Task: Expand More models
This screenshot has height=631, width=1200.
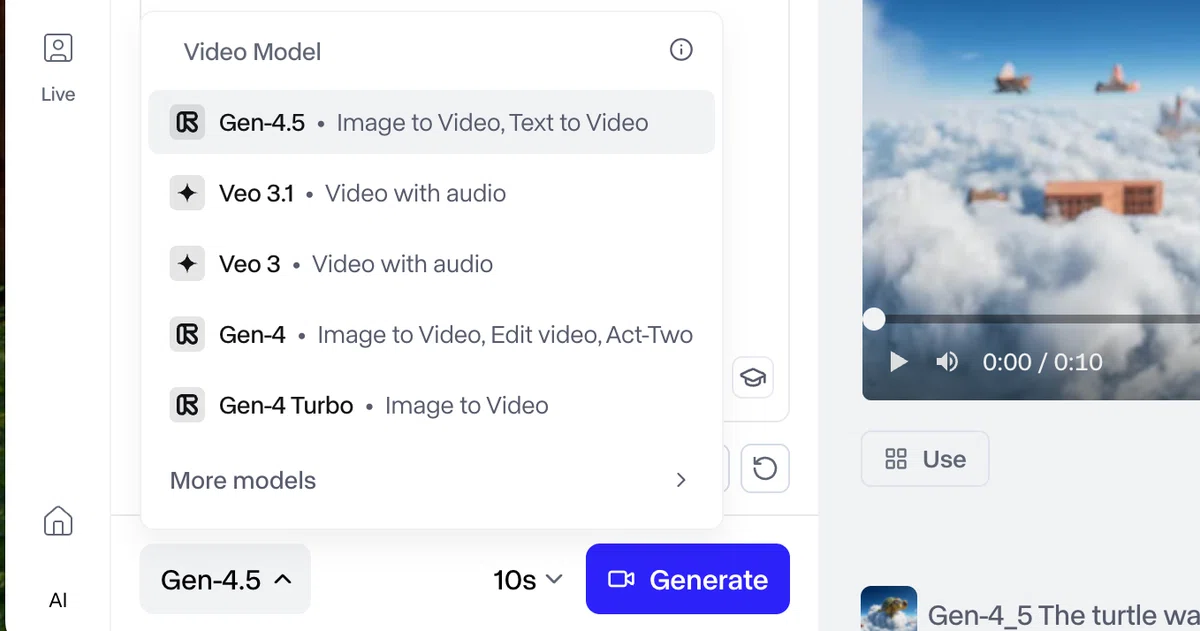Action: (432, 480)
